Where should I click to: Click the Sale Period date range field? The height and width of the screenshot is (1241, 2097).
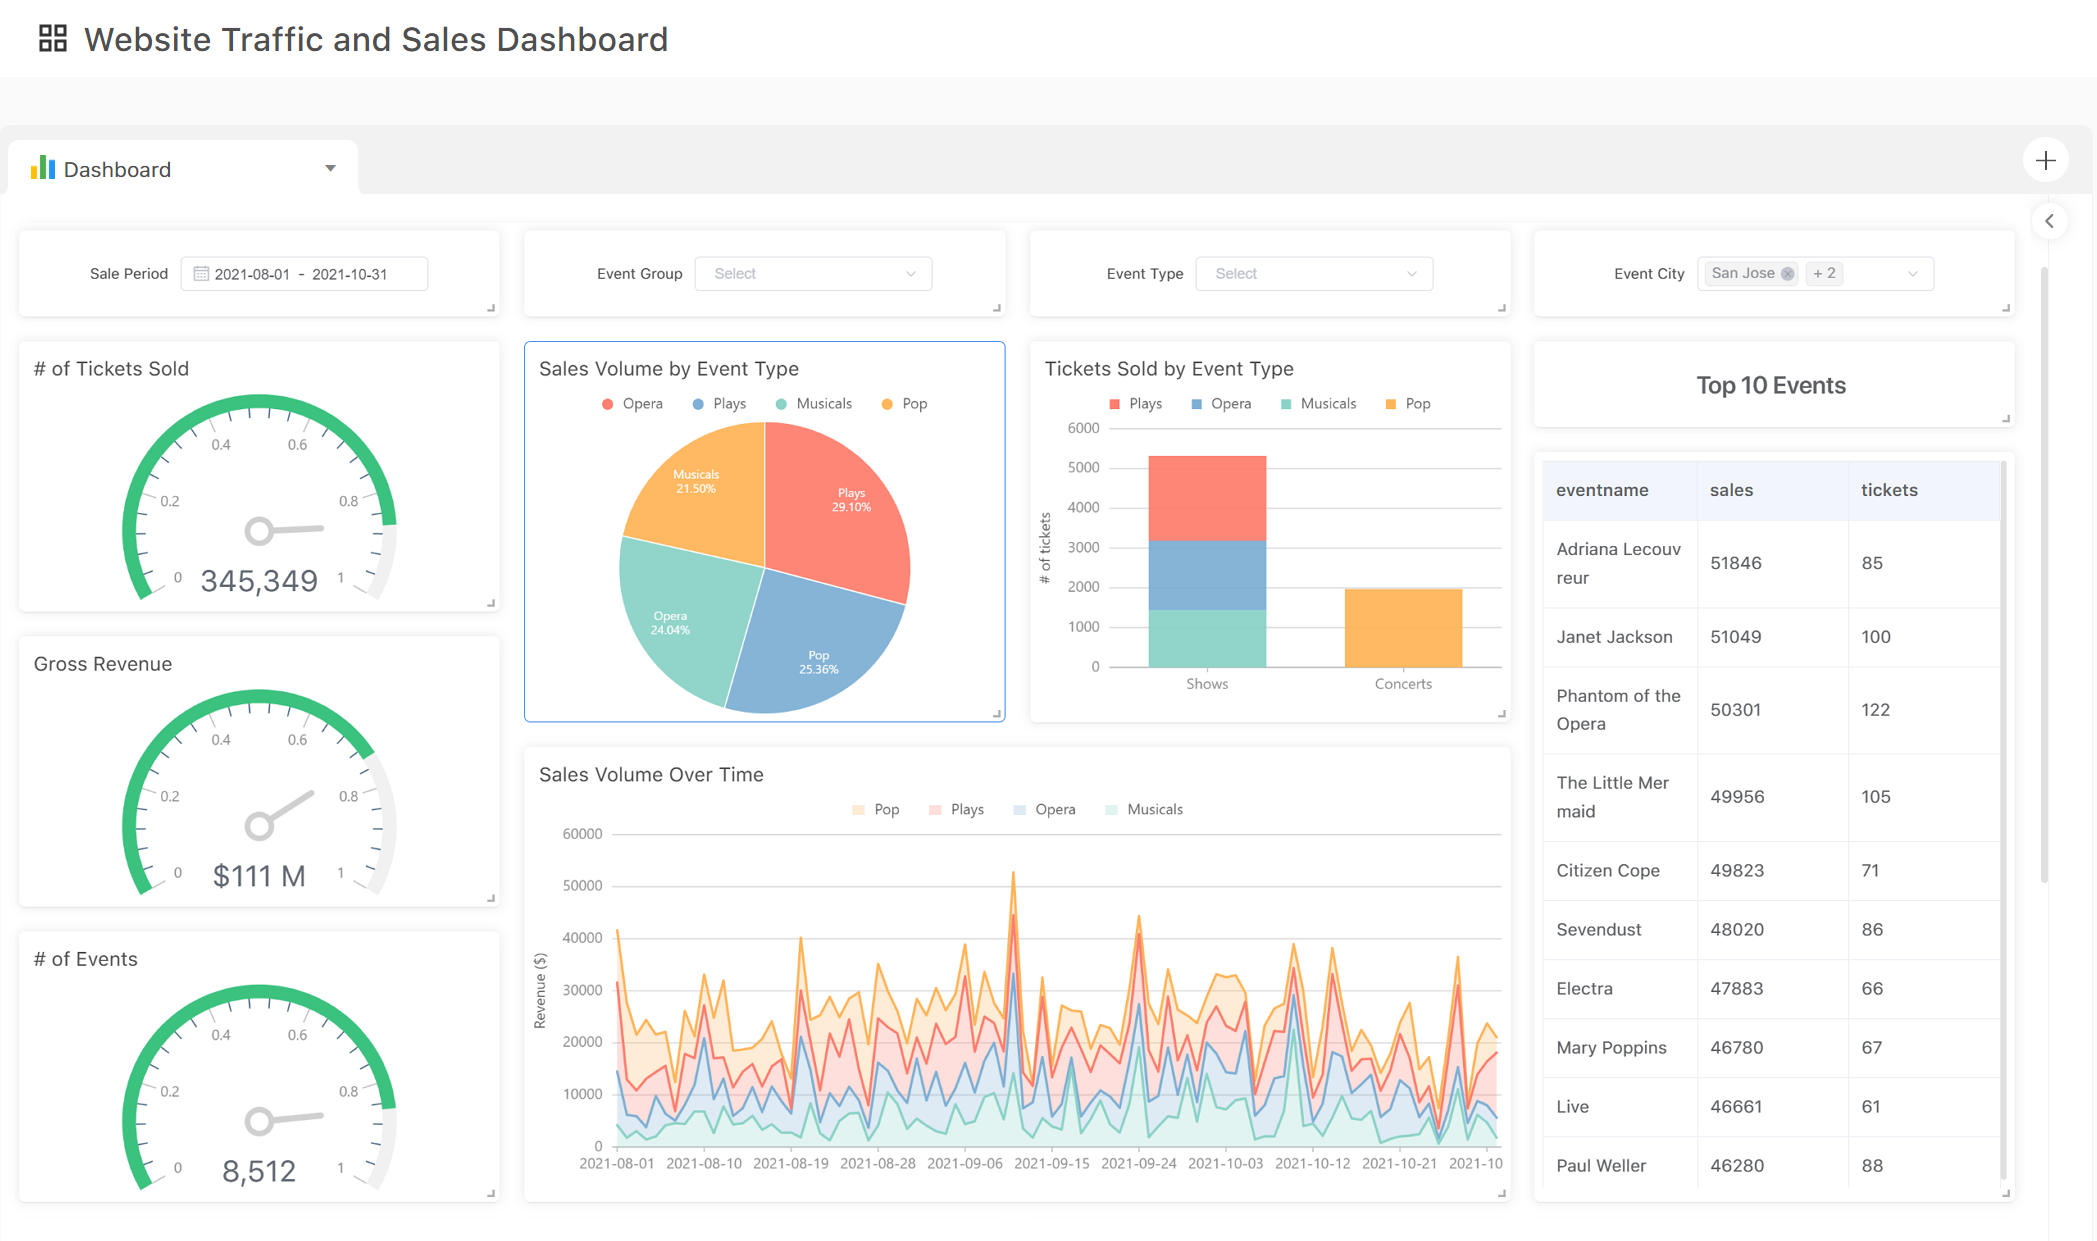point(301,274)
